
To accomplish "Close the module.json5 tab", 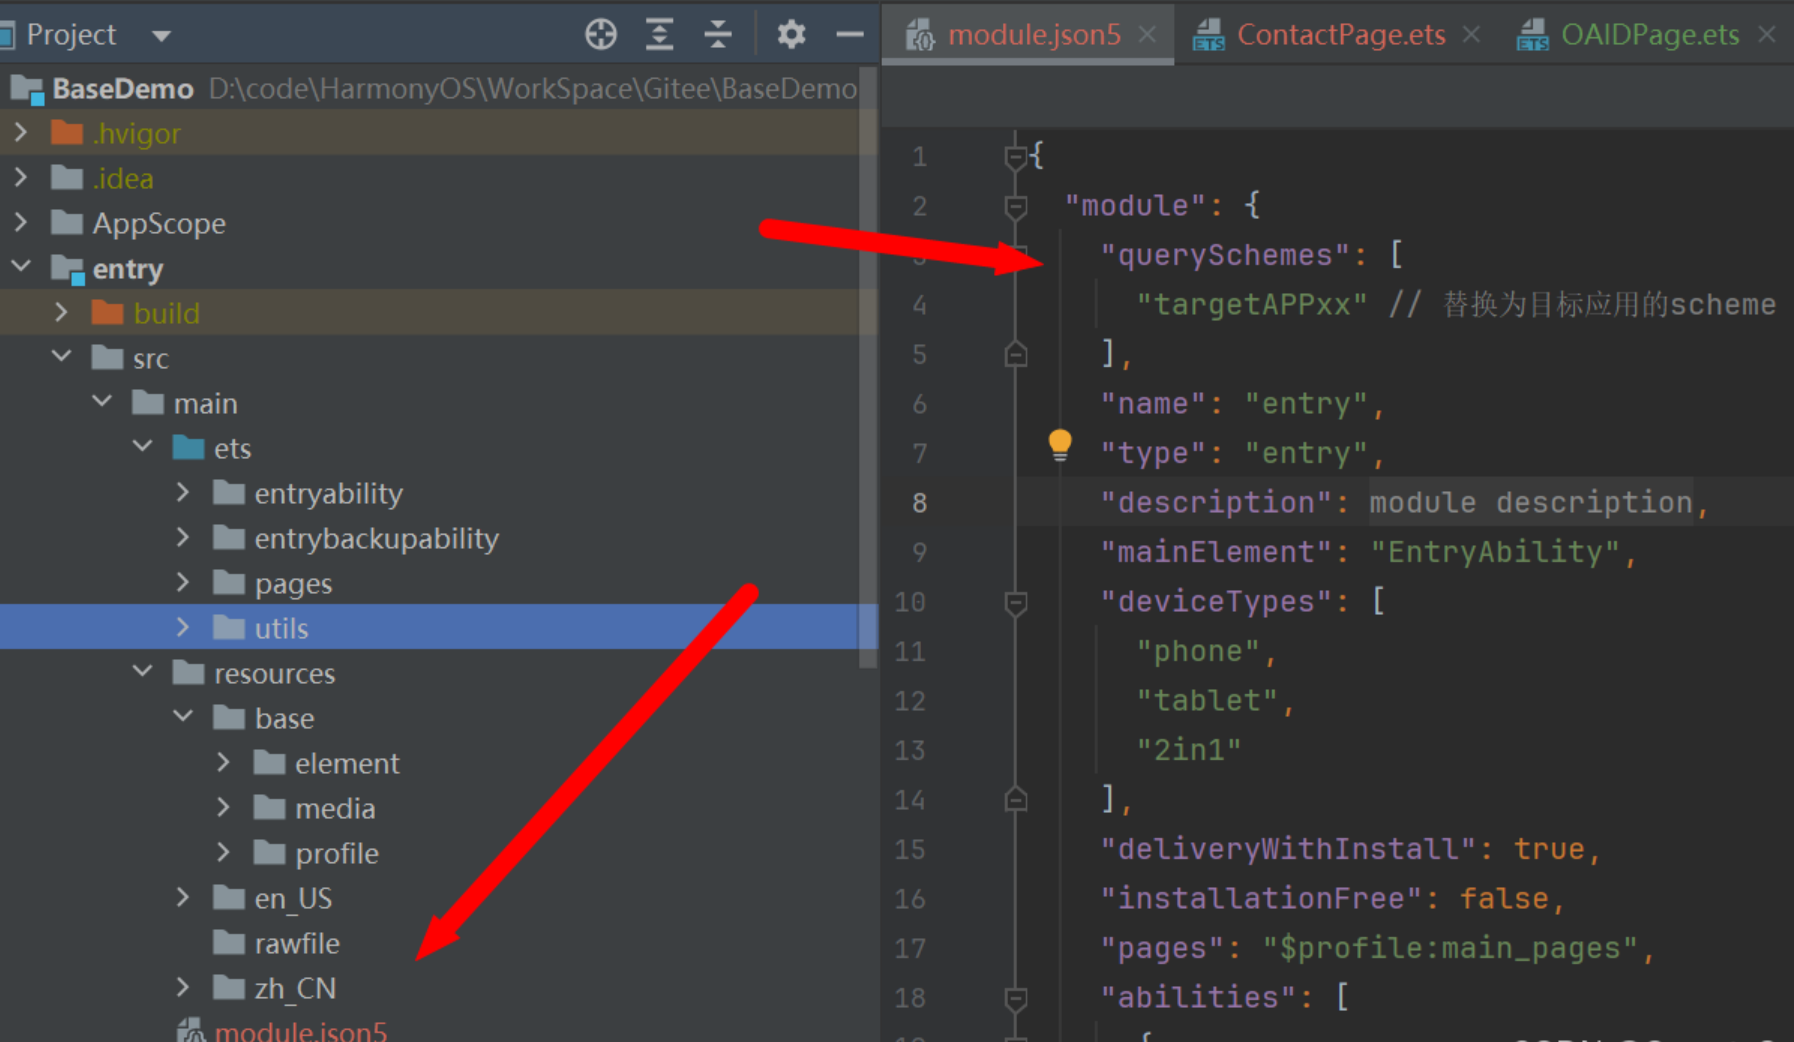I will click(1148, 35).
